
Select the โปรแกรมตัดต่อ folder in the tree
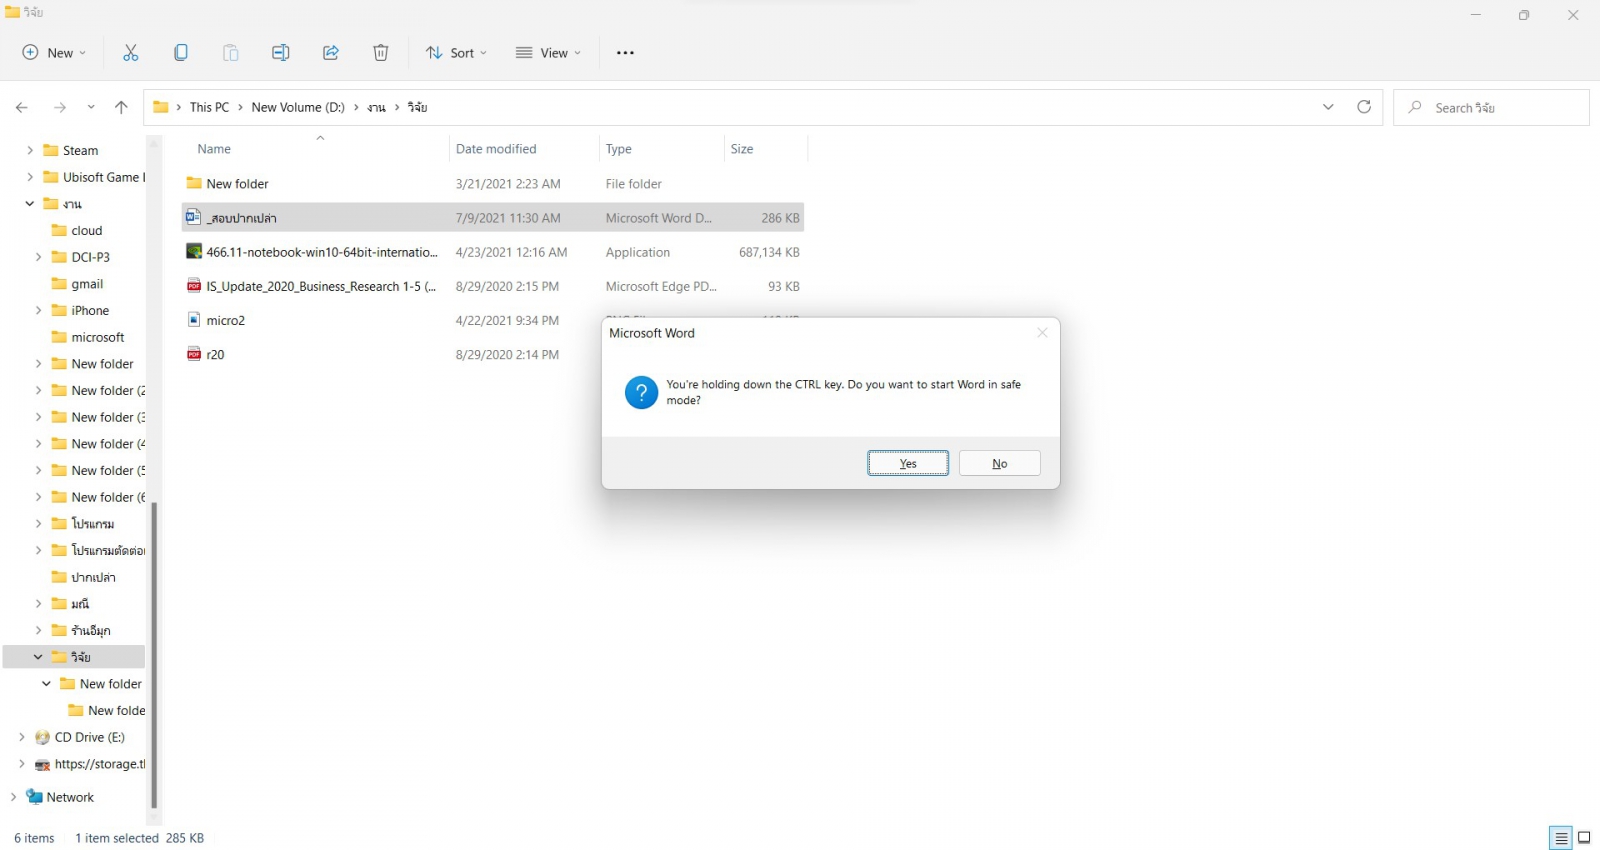click(x=108, y=550)
